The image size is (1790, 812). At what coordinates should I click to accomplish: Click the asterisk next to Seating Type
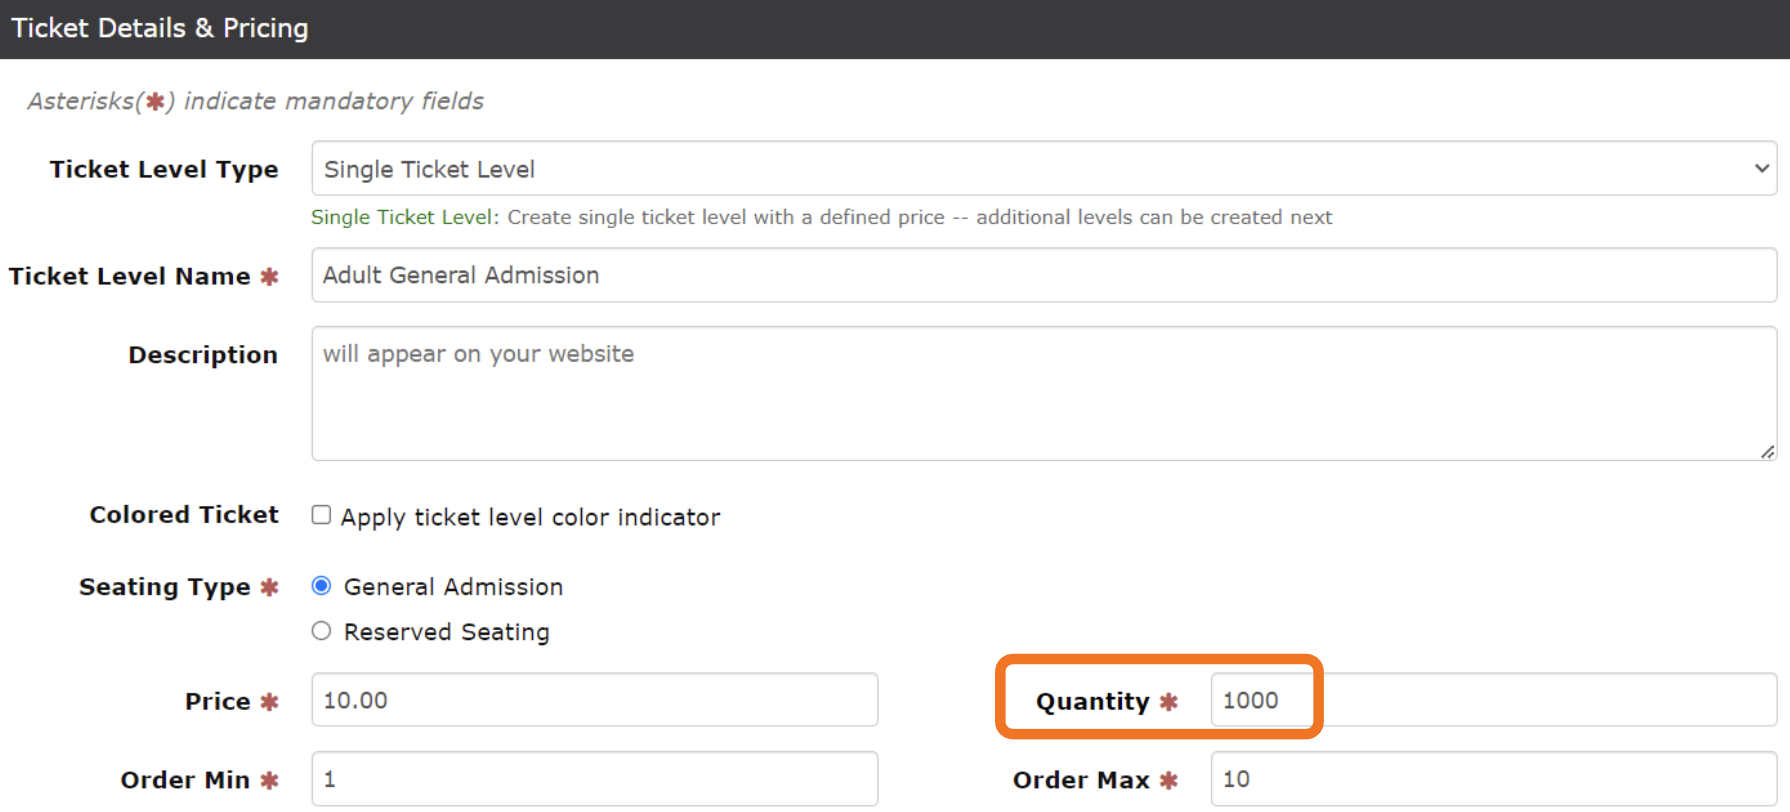[x=269, y=587]
